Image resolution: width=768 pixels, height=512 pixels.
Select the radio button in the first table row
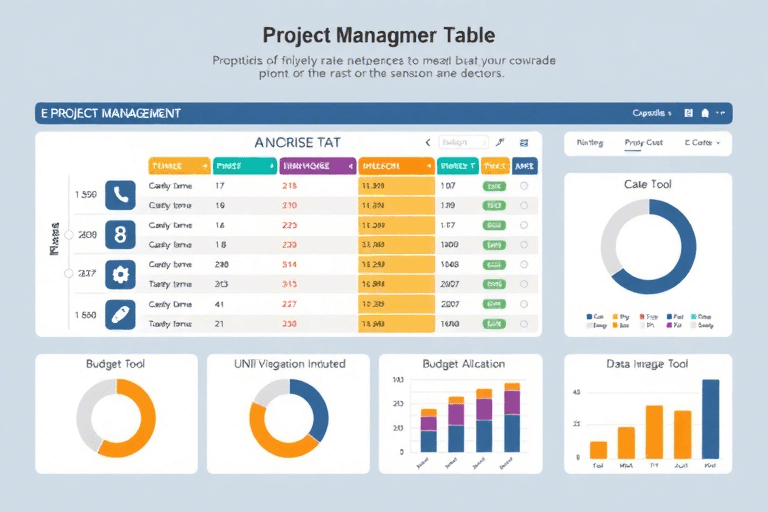(524, 186)
